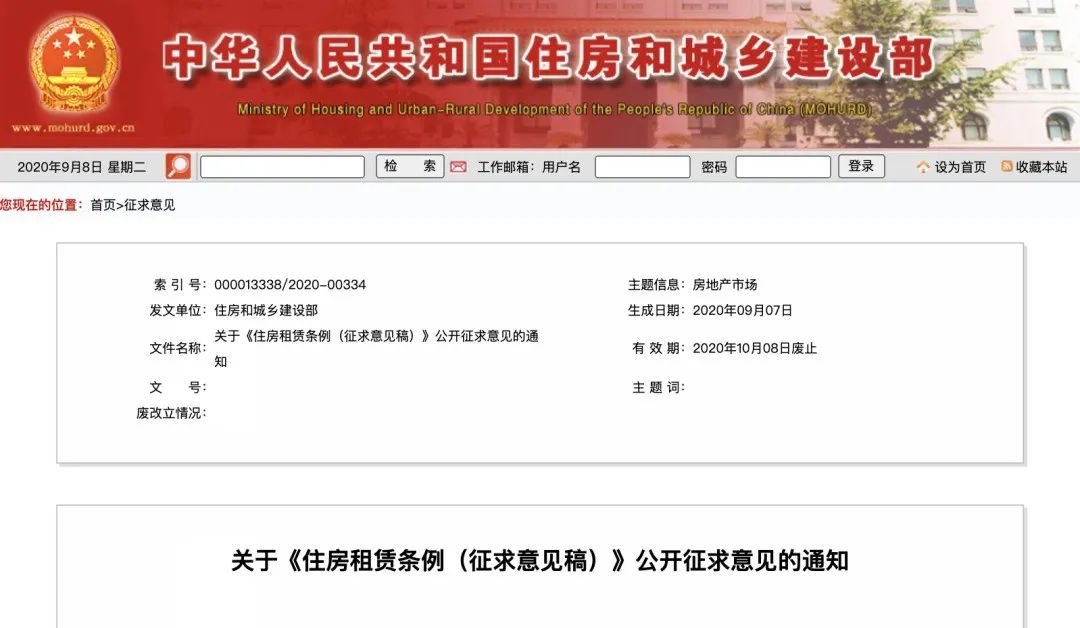Click the search keyword input field
The width and height of the screenshot is (1080, 628).
[x=282, y=167]
